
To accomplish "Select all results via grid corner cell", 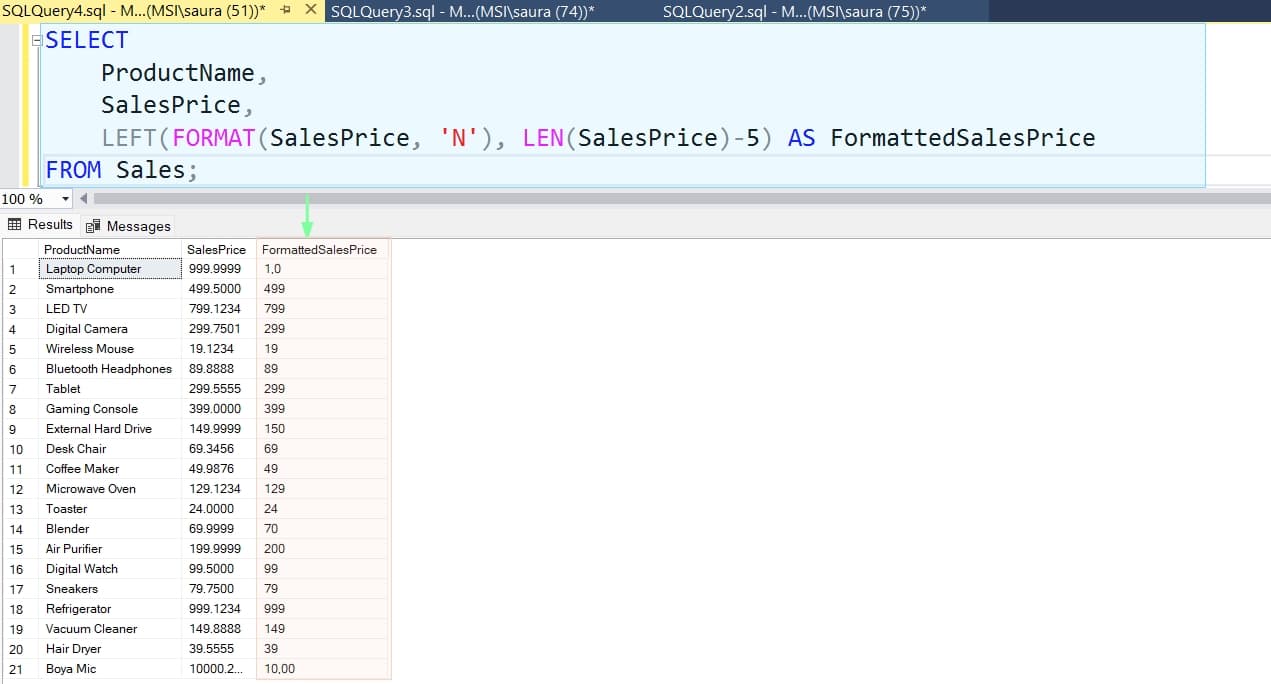I will pos(19,249).
